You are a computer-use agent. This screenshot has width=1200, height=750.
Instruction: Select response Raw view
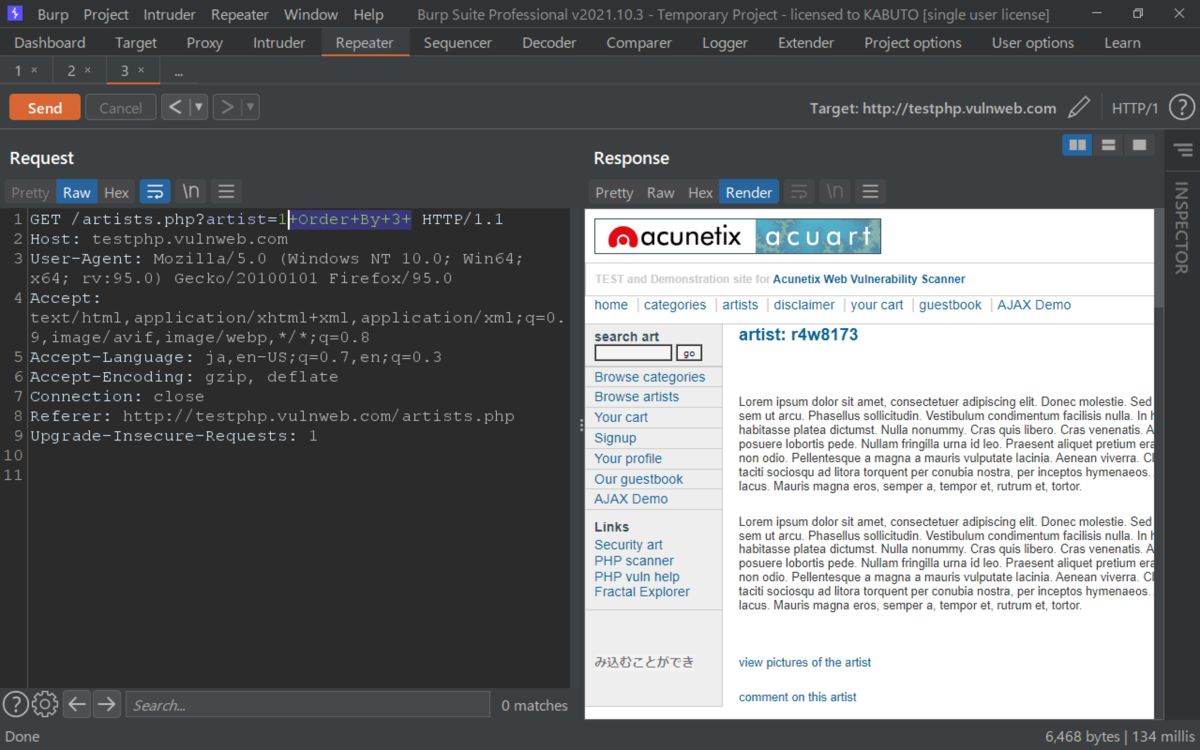(660, 192)
